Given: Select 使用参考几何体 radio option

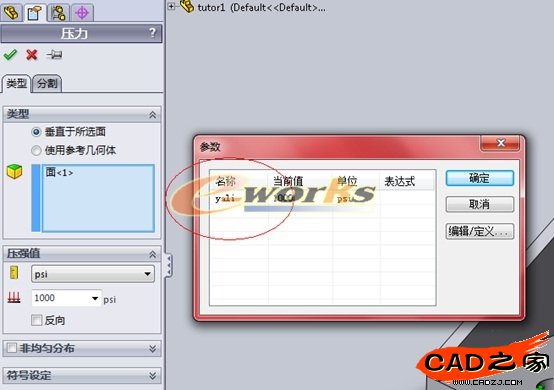Looking at the screenshot, I should (36, 150).
